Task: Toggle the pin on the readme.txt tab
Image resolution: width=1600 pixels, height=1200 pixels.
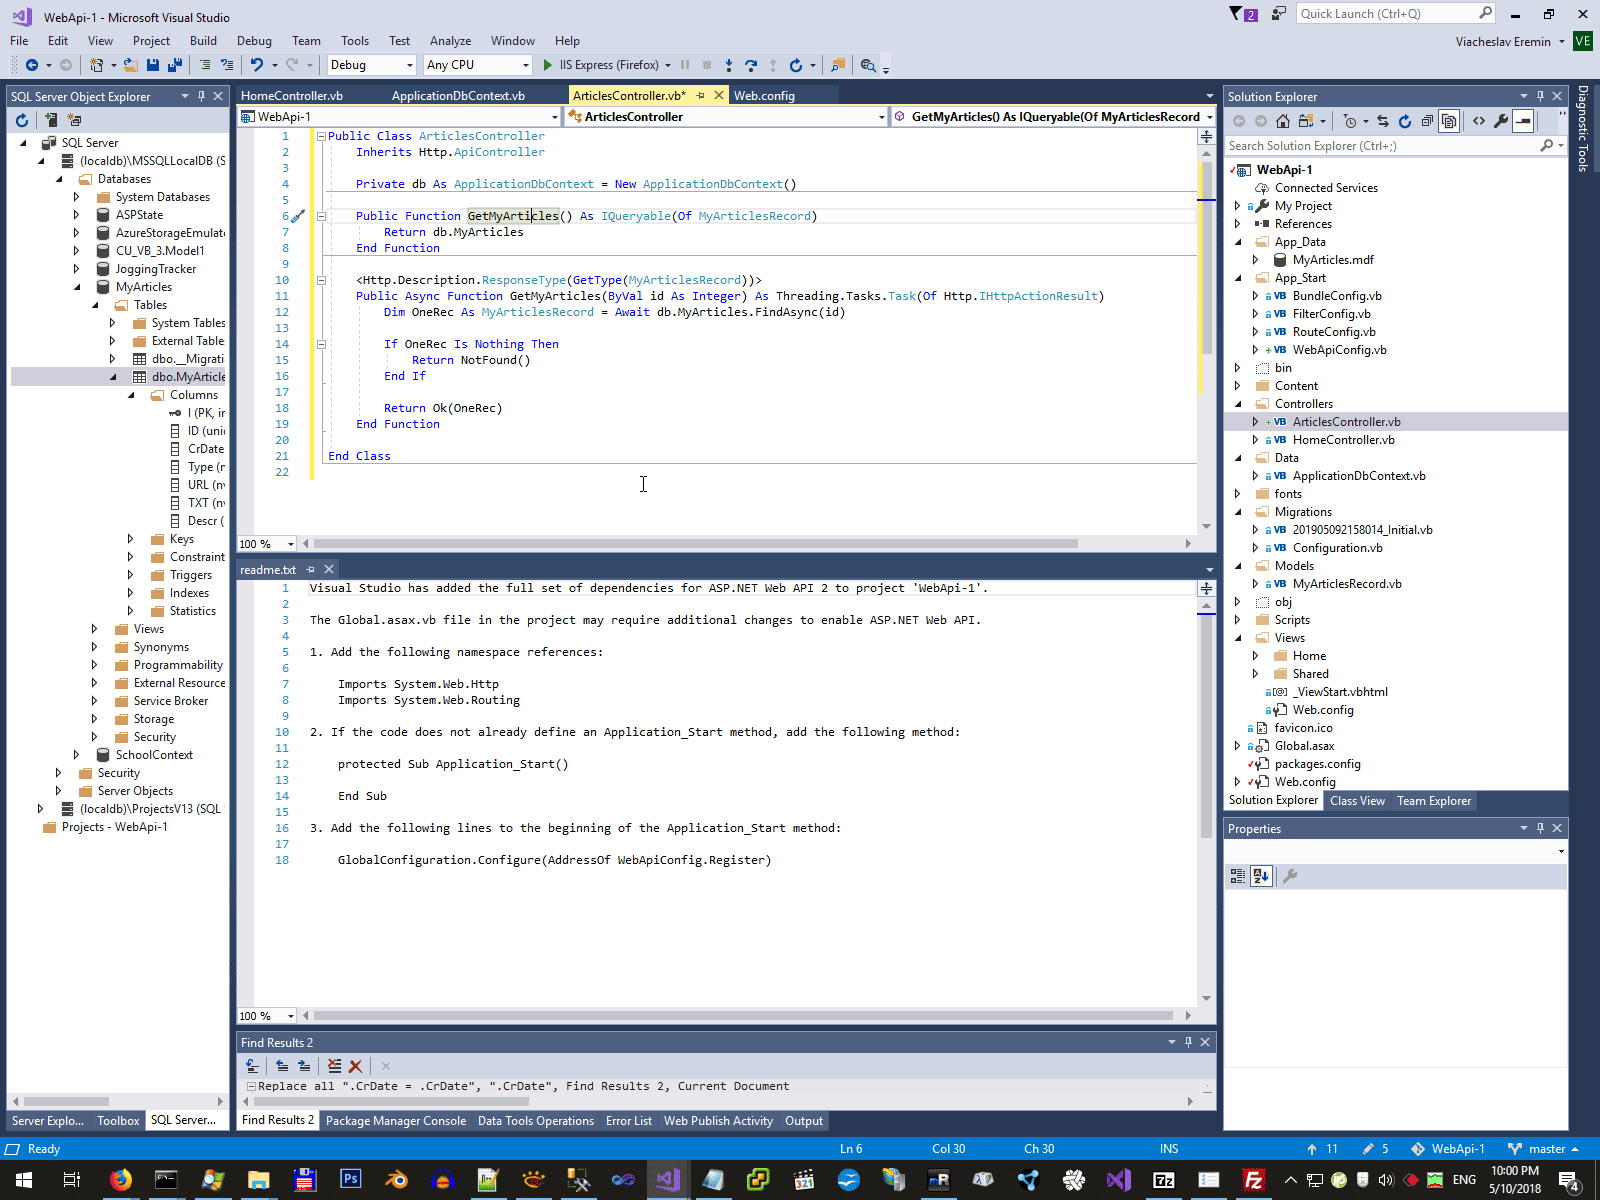Action: (311, 570)
